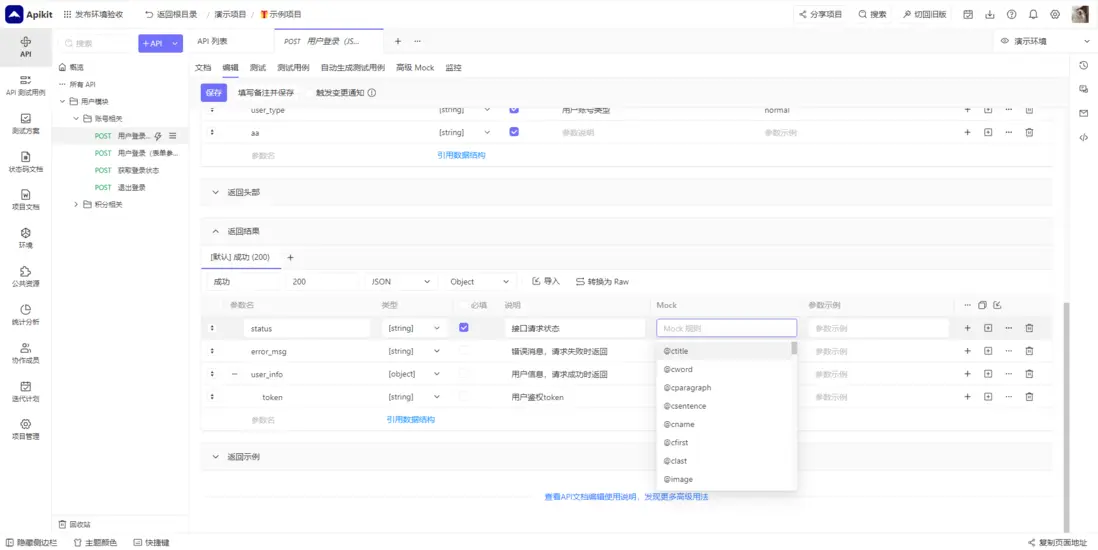1098x550 pixels.
Task: Open 迭代计划 sidebar icon
Action: [x=25, y=391]
